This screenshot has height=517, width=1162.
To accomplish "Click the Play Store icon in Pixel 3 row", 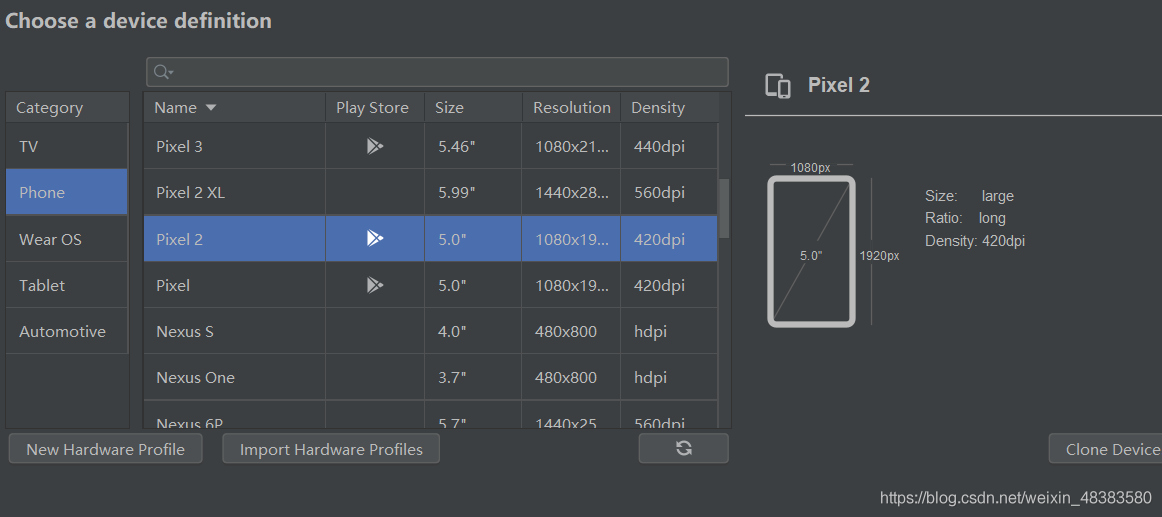I will coord(375,147).
